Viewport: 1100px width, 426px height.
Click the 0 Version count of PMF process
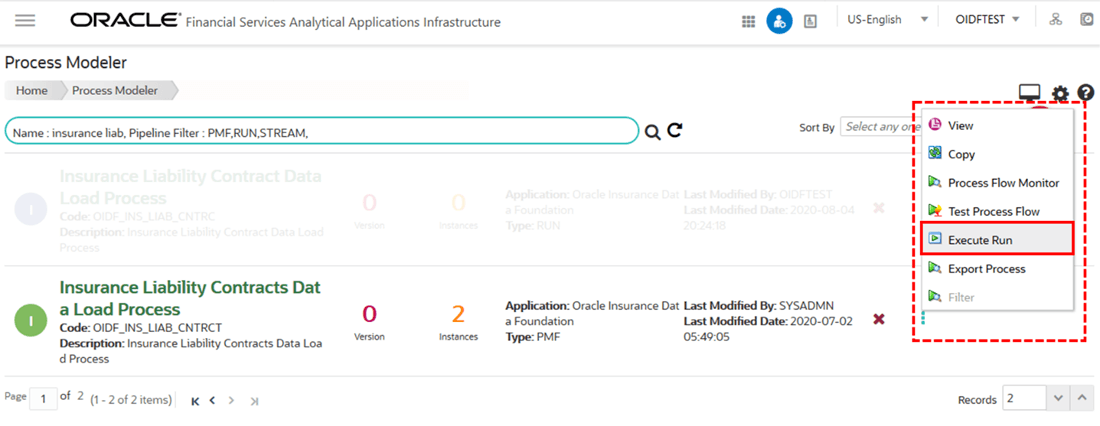pyautogui.click(x=369, y=314)
